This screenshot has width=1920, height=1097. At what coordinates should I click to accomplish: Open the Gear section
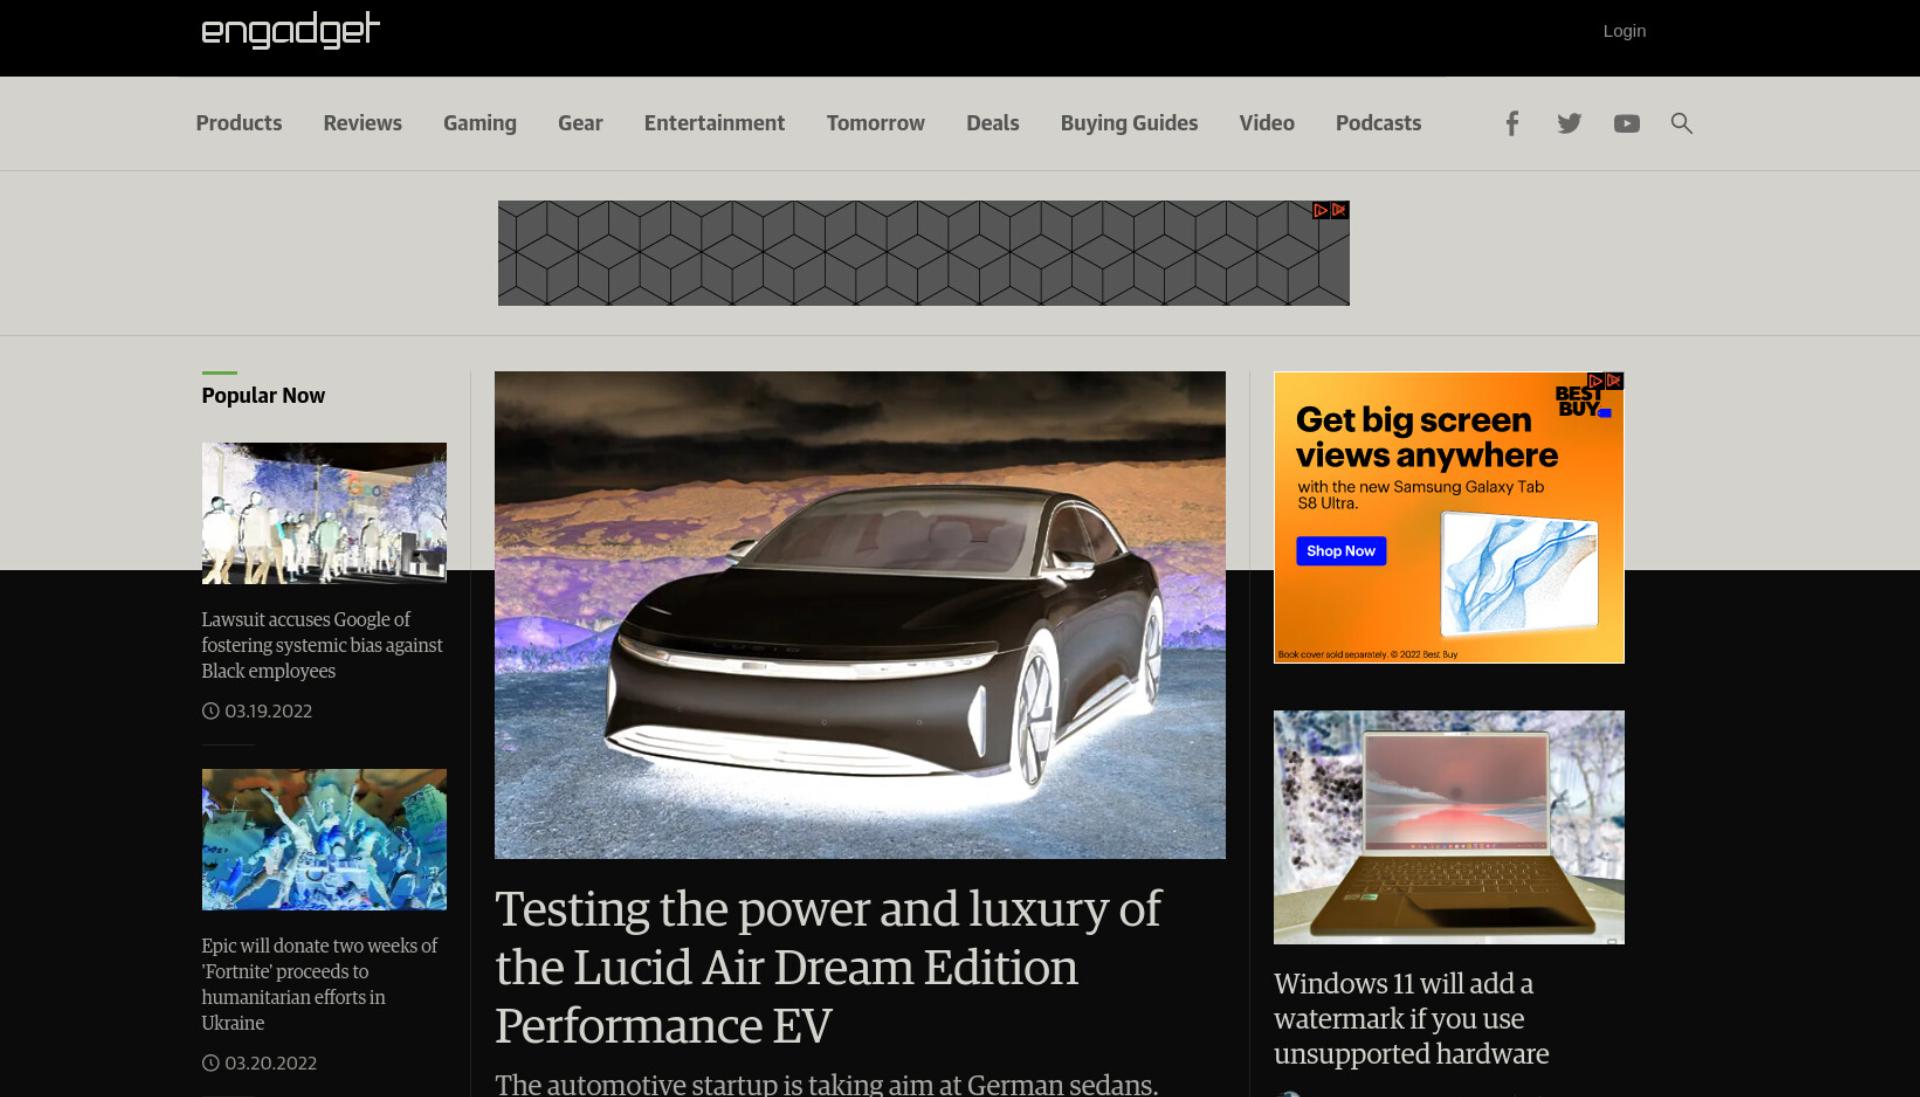click(580, 123)
